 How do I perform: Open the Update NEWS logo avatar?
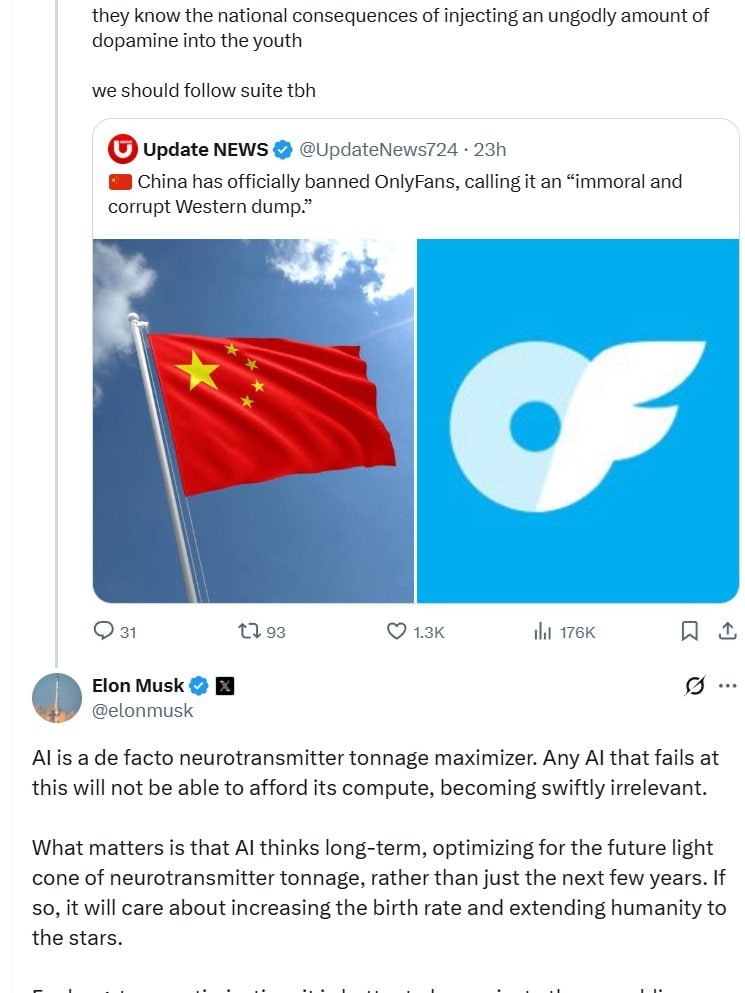coord(122,149)
